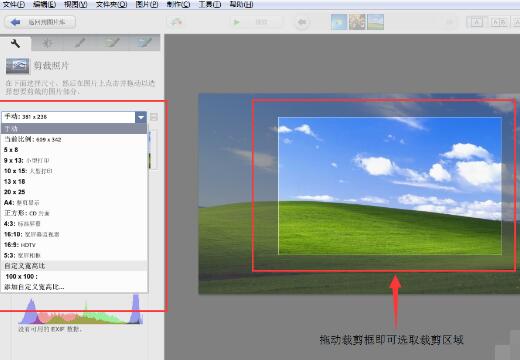Select the highlighted 手动 option

74,129
